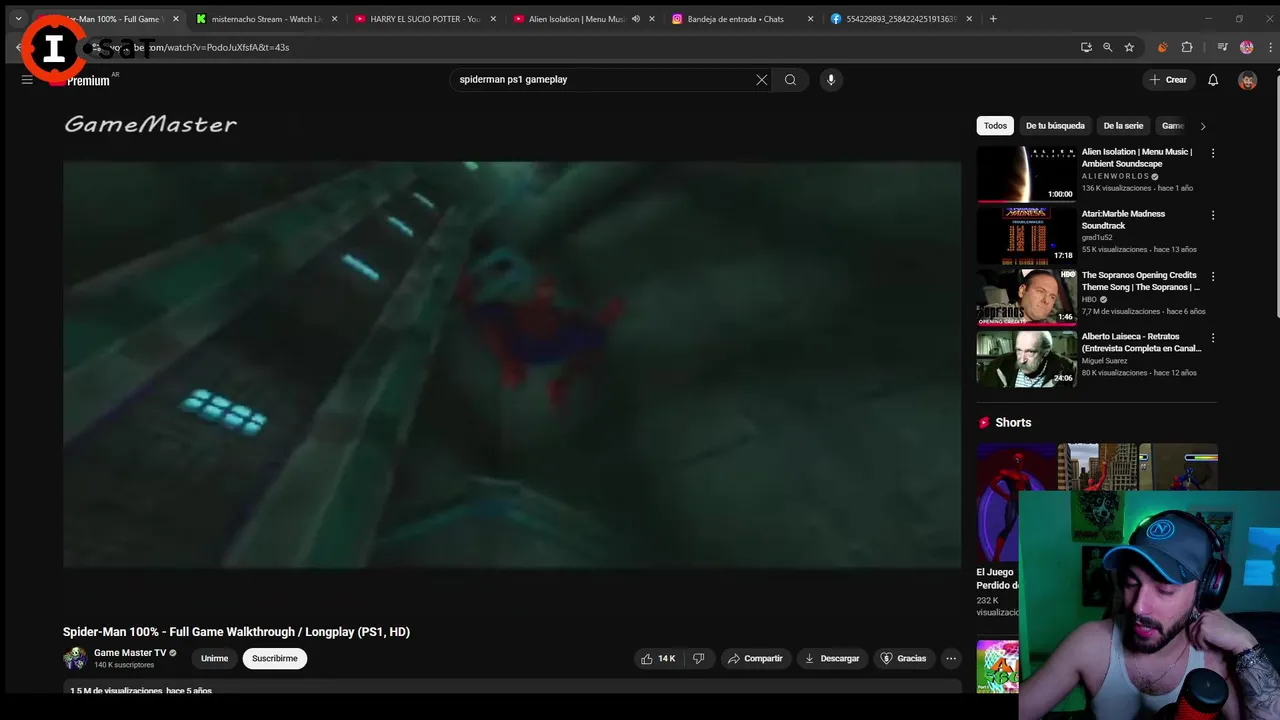Open Game Master TV channel avatar
This screenshot has height=720, width=1280.
coord(75,658)
